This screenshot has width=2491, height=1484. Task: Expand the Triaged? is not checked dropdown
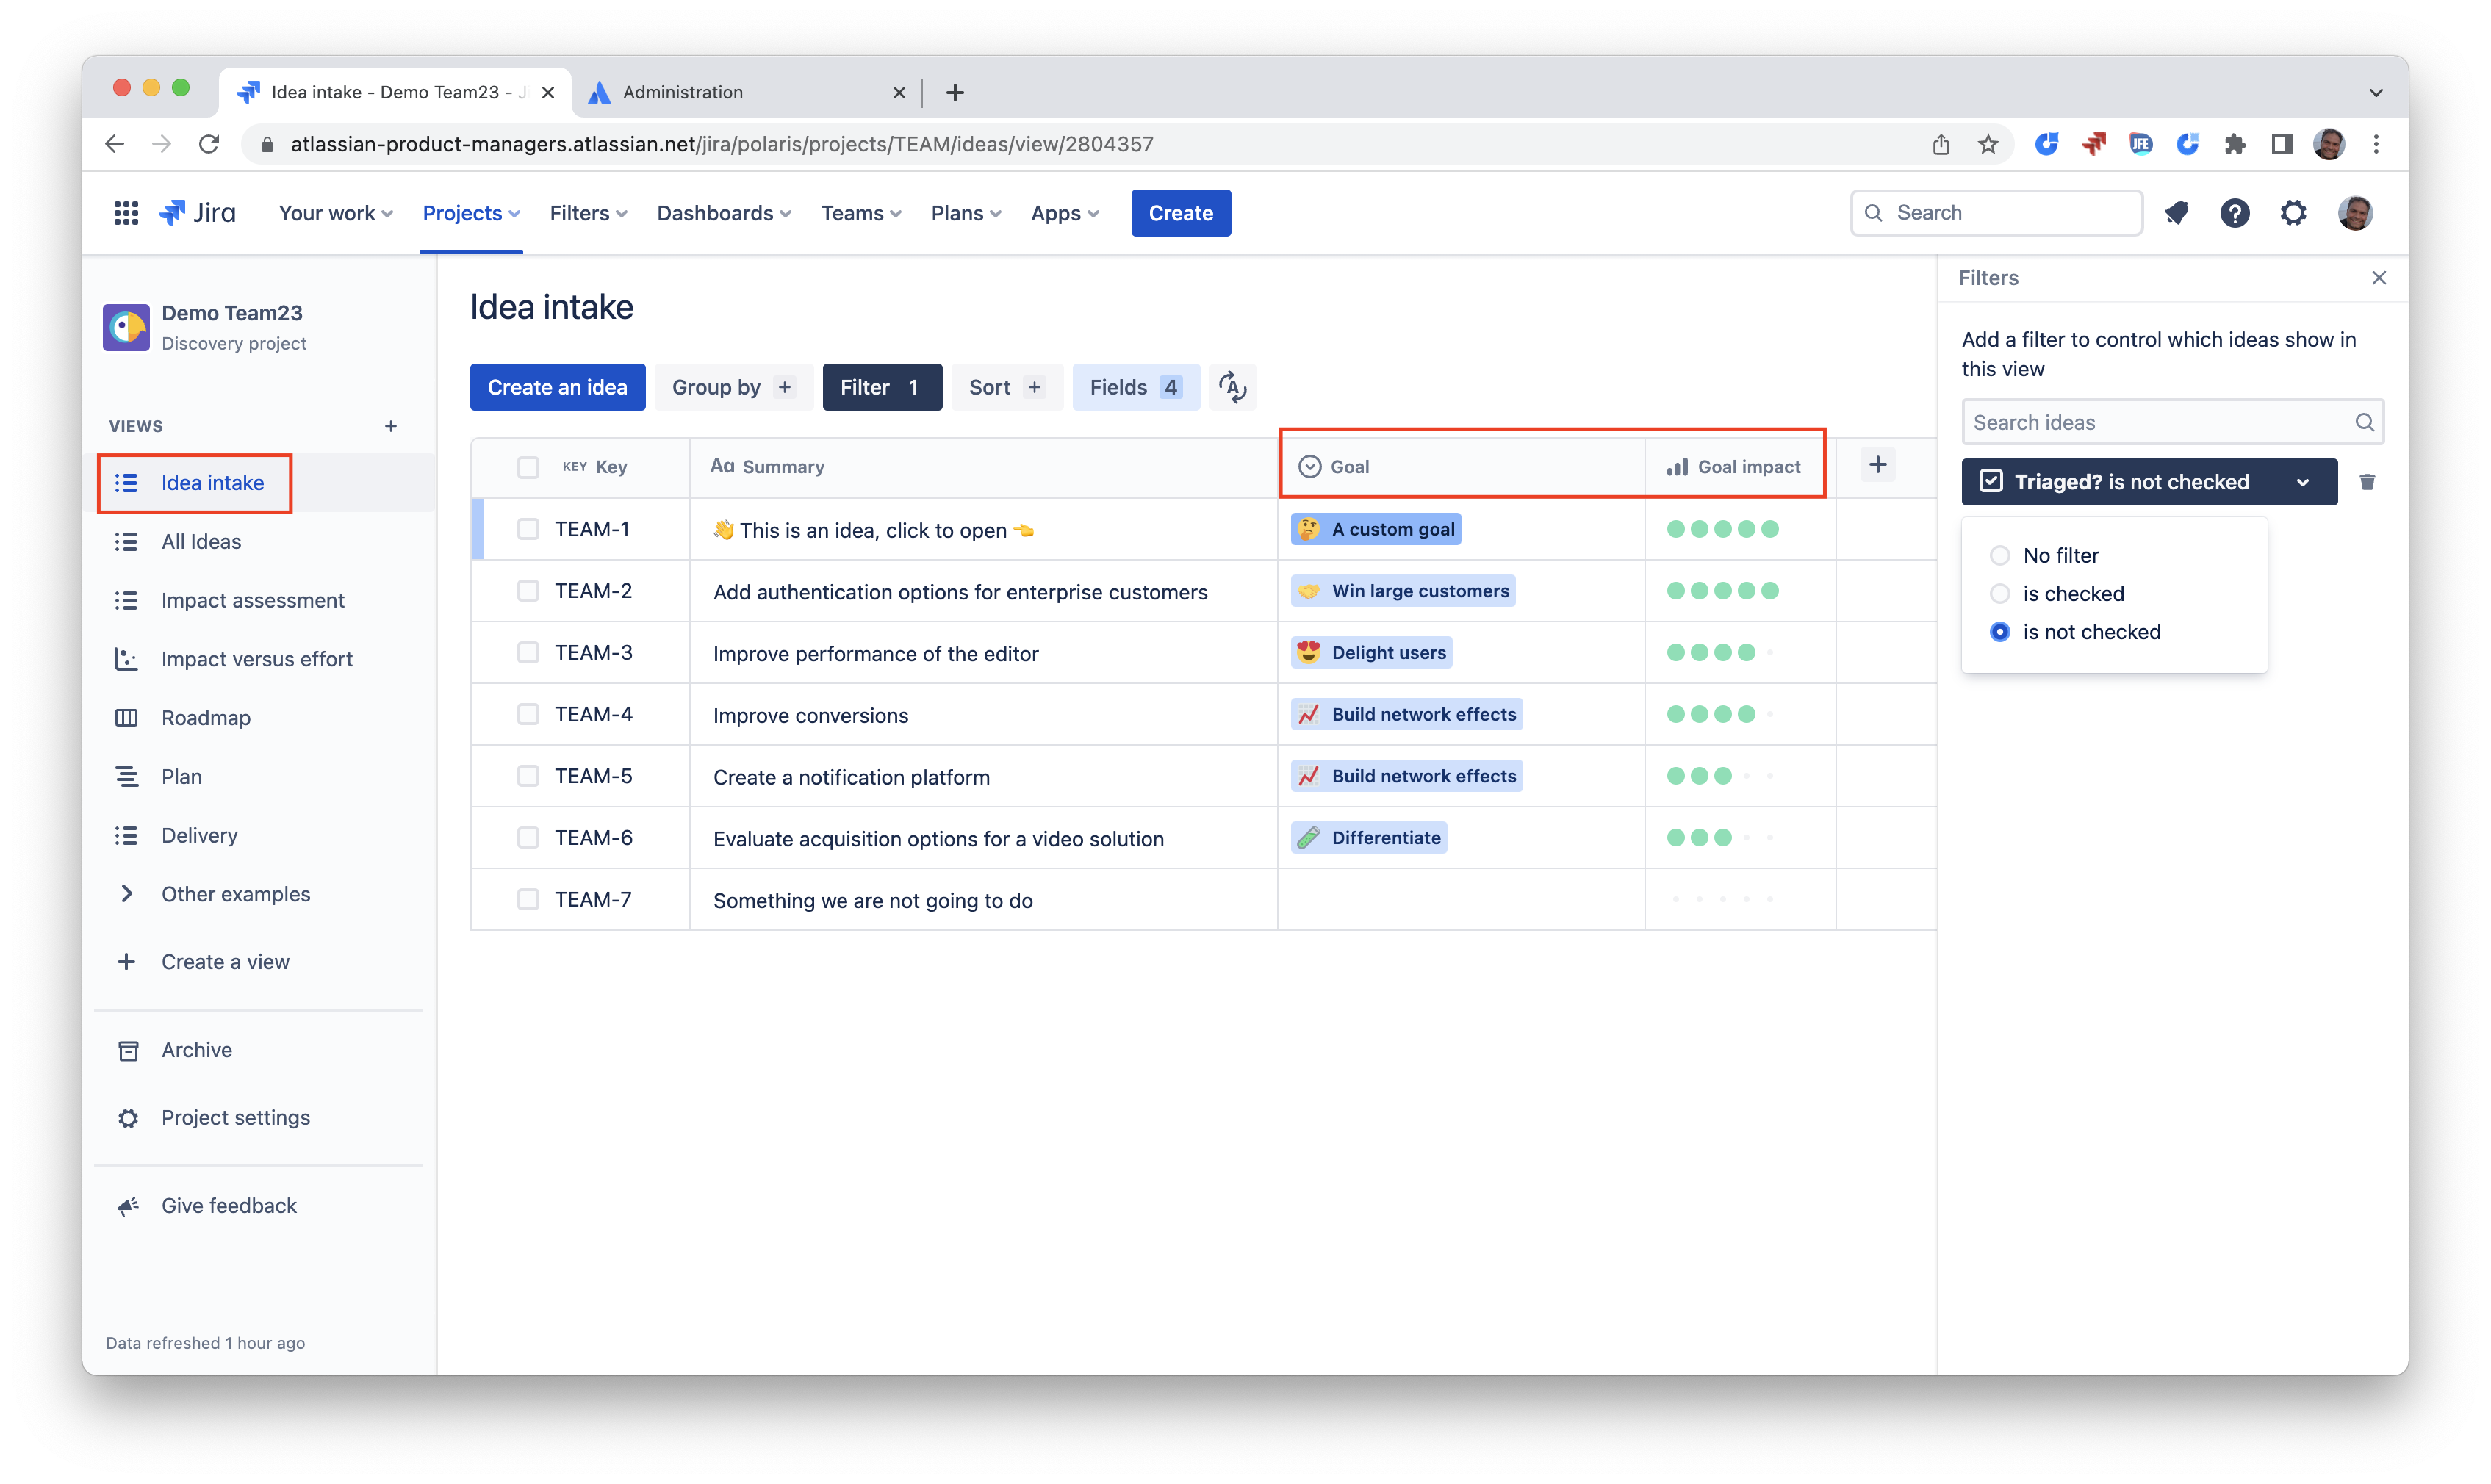[2303, 481]
